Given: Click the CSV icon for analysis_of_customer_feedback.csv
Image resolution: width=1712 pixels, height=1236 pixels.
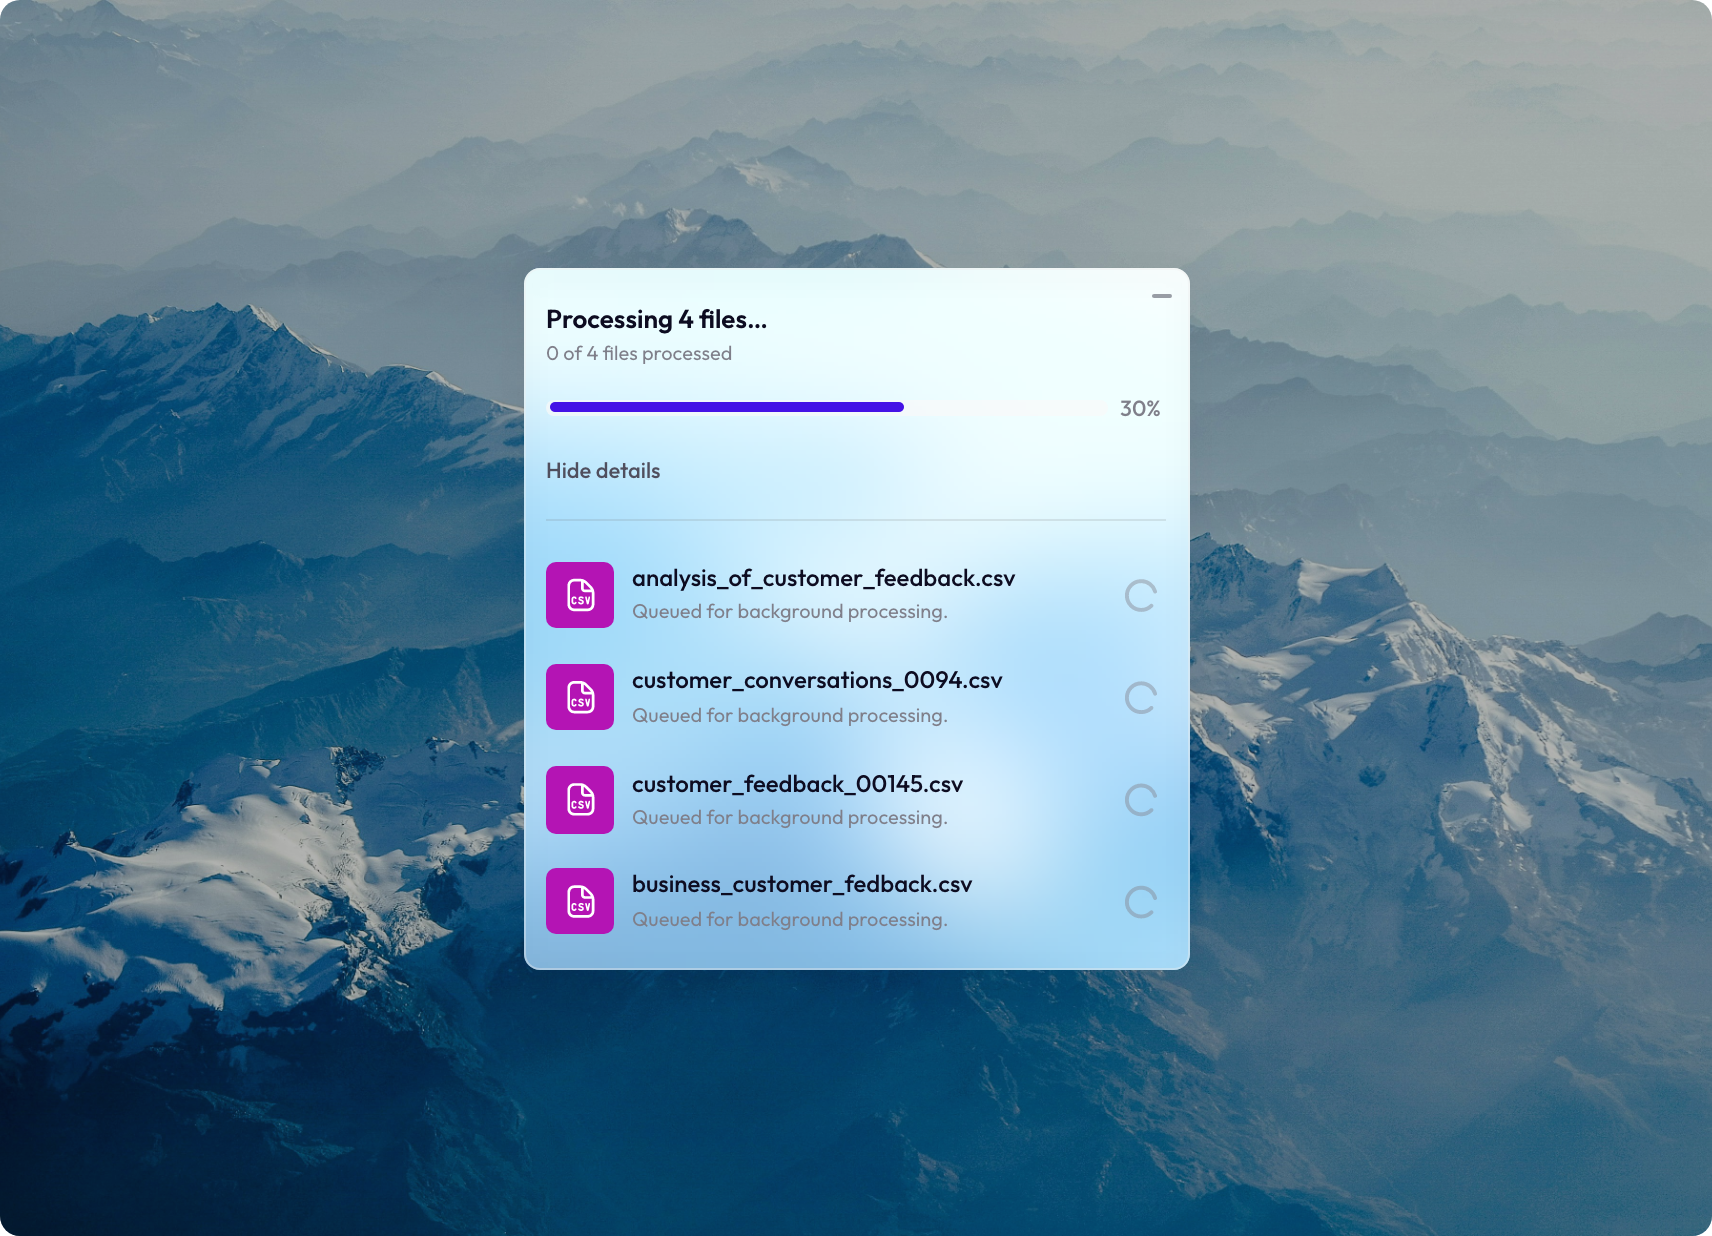Looking at the screenshot, I should coord(580,595).
